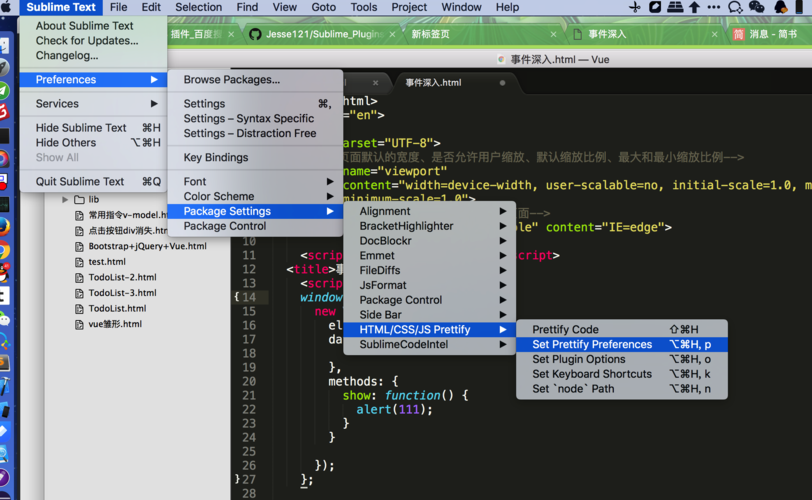
Task: Close the 事件深入 browser tab
Action: click(x=714, y=34)
